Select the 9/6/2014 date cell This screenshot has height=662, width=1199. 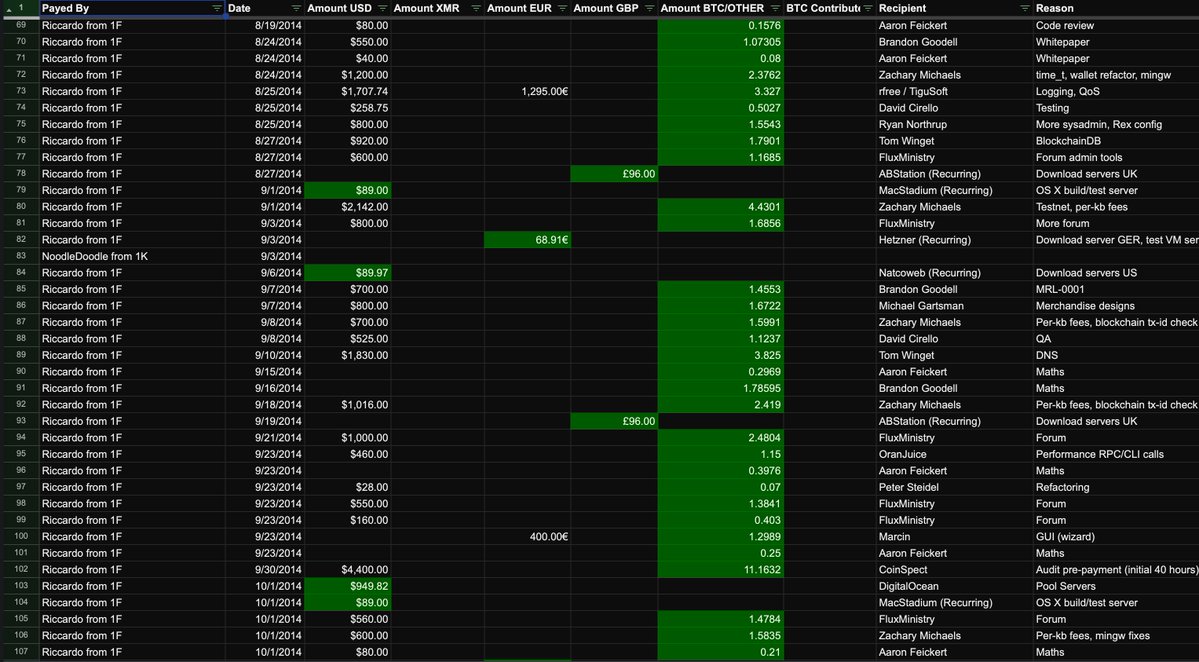coord(265,273)
